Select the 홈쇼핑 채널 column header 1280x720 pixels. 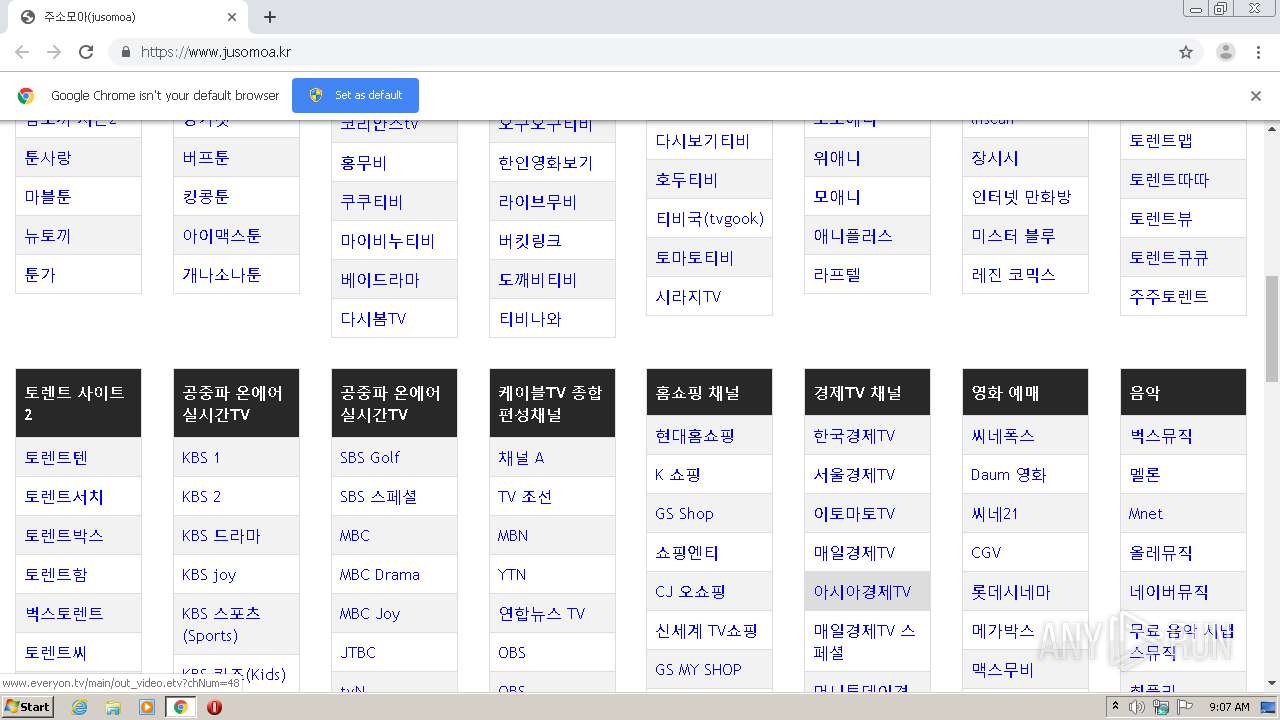709,392
